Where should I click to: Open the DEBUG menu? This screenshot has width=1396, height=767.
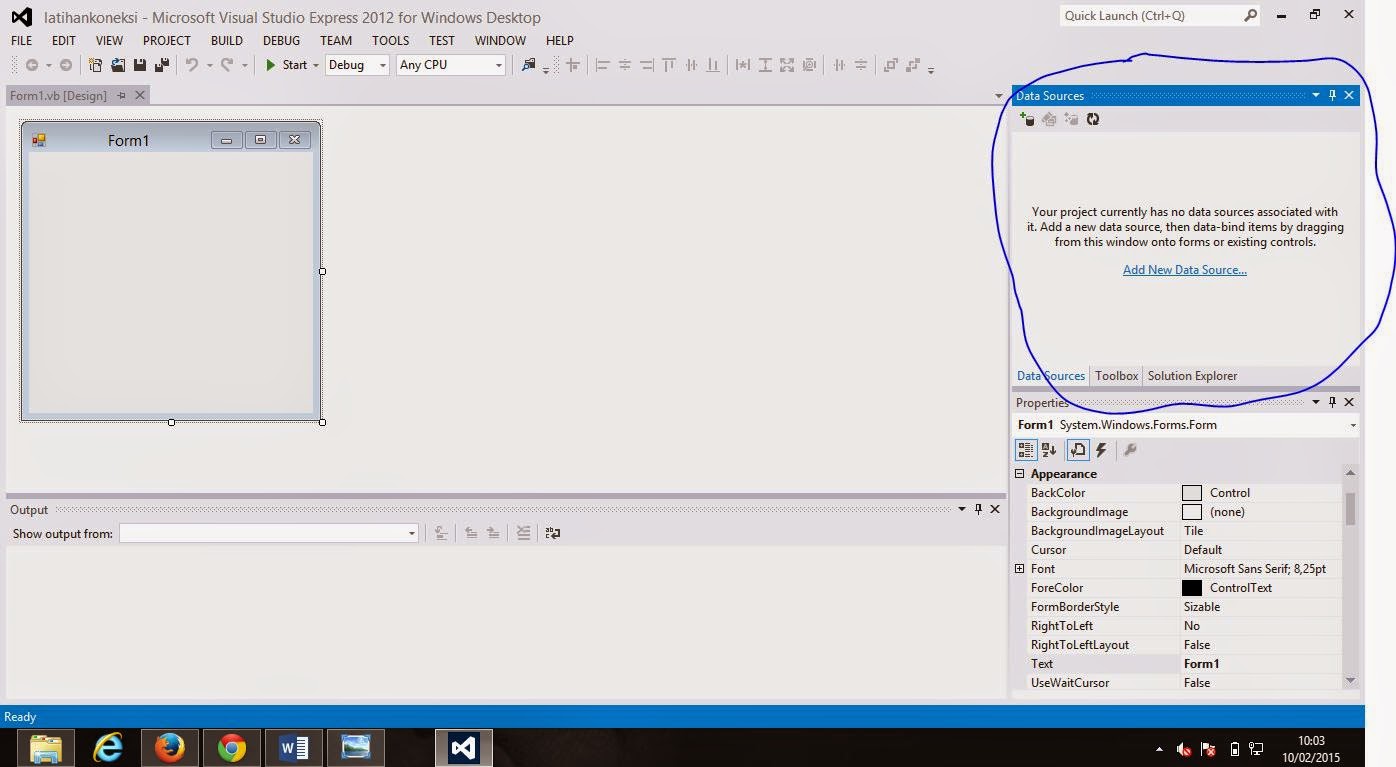(281, 41)
